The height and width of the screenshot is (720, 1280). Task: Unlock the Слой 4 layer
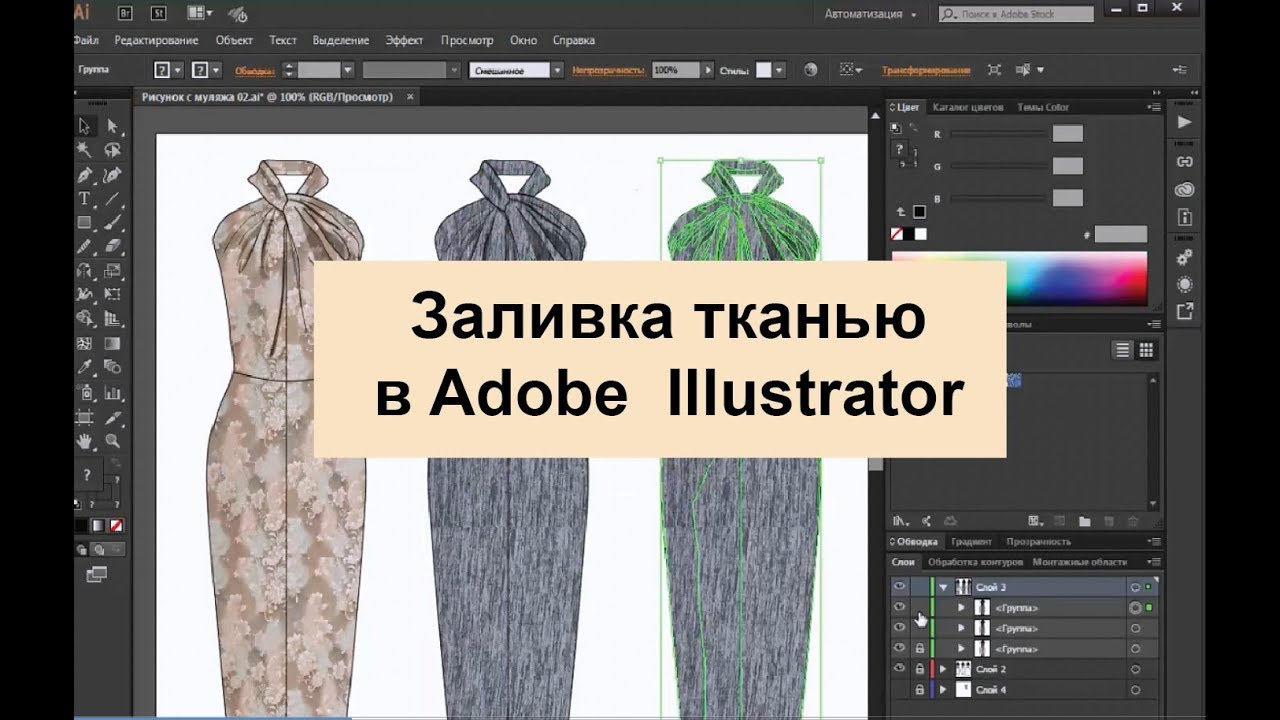[920, 689]
